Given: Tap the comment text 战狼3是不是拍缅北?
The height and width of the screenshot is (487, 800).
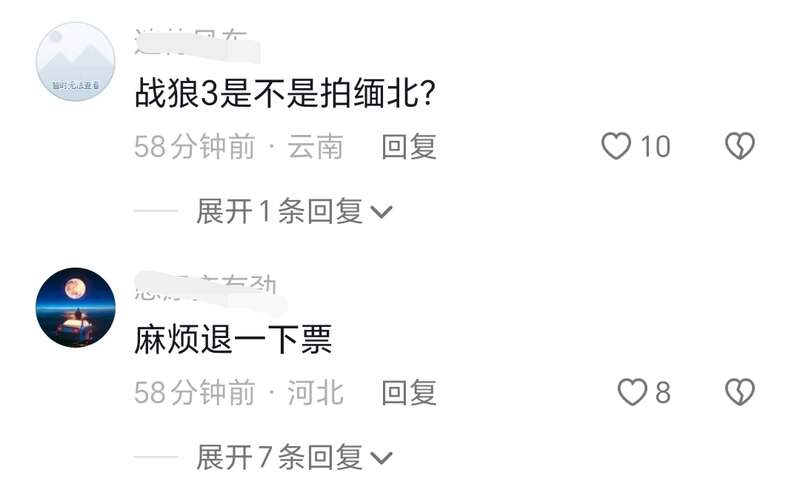Looking at the screenshot, I should [285, 93].
